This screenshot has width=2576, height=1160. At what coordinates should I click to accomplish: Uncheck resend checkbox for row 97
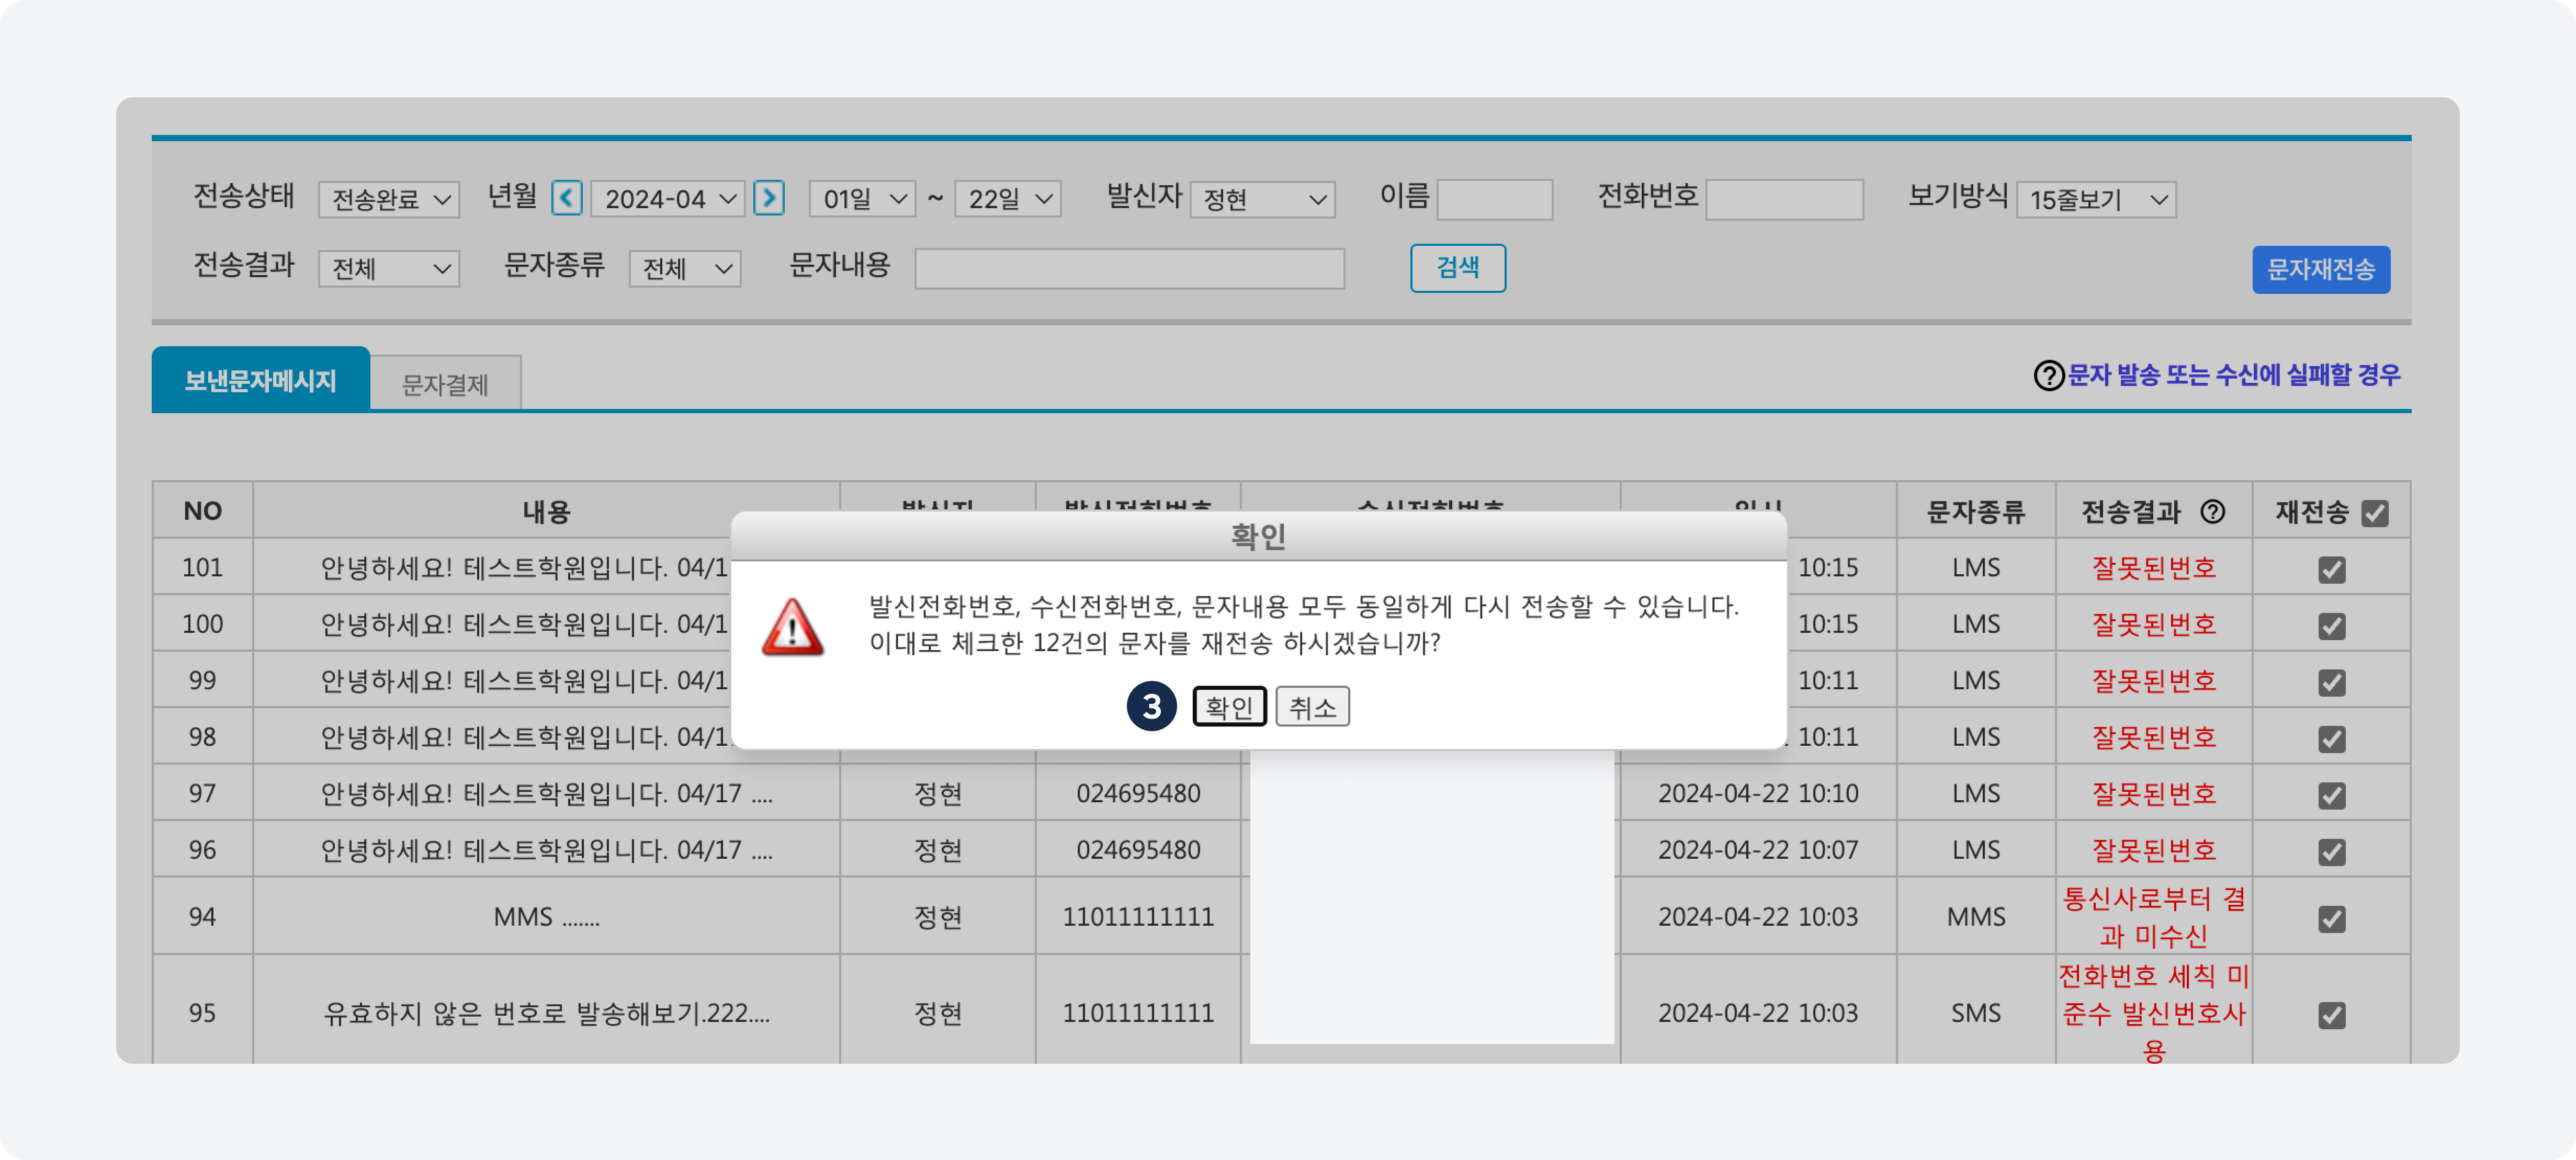click(2331, 796)
